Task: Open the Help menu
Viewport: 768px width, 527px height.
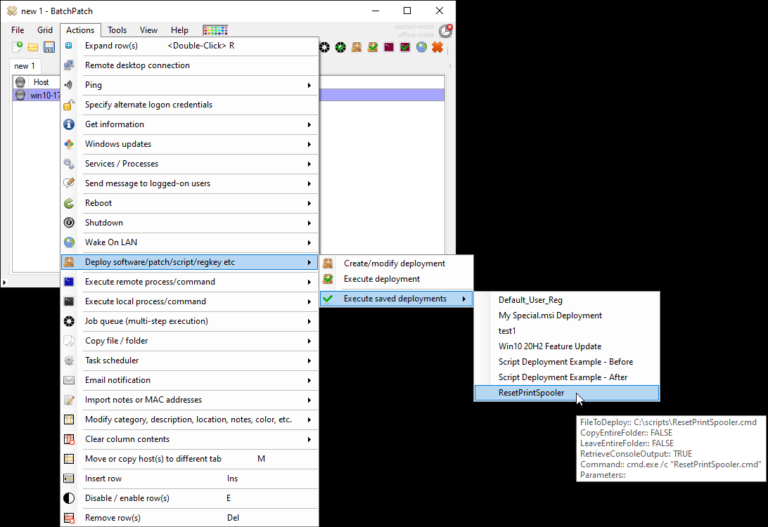Action: [x=179, y=30]
